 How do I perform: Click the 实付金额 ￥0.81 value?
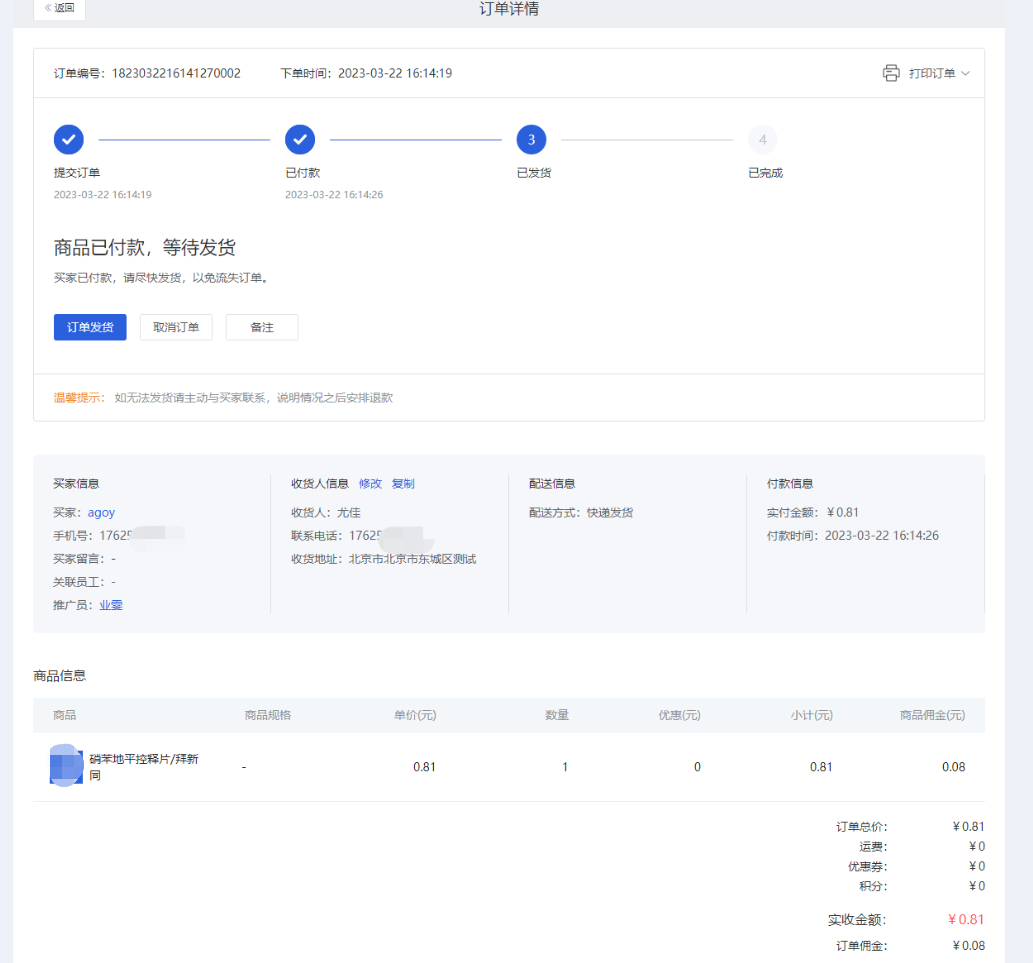point(843,512)
